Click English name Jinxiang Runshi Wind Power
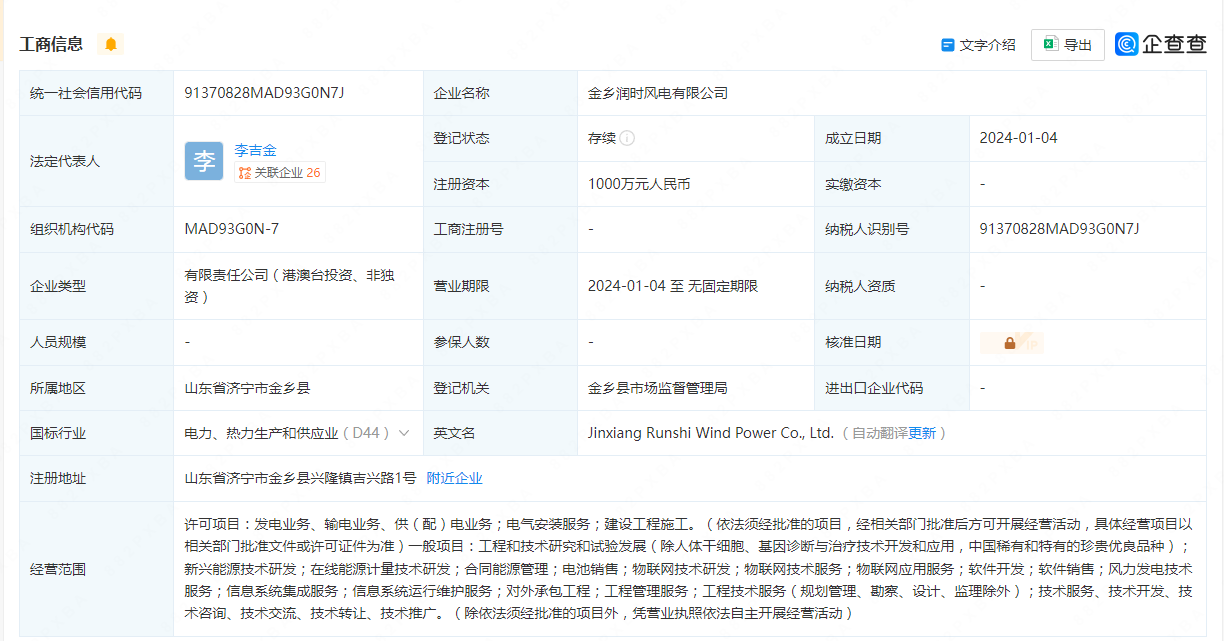 coord(711,433)
